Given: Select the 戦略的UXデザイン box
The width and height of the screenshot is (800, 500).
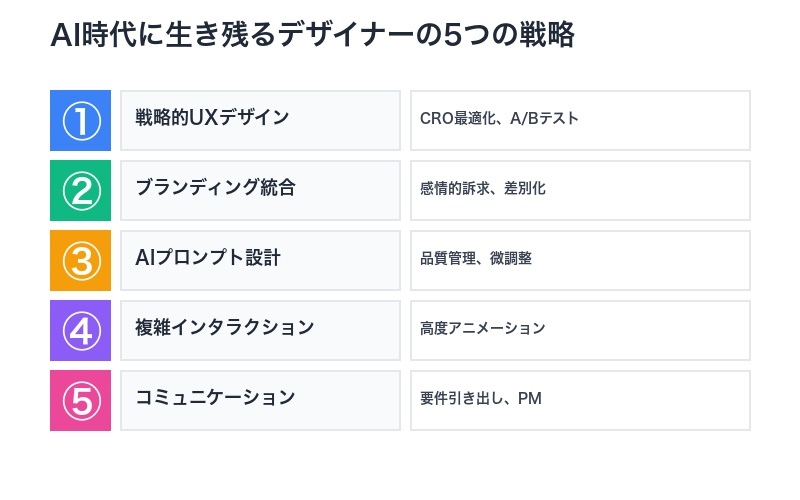Looking at the screenshot, I should click(x=260, y=120).
